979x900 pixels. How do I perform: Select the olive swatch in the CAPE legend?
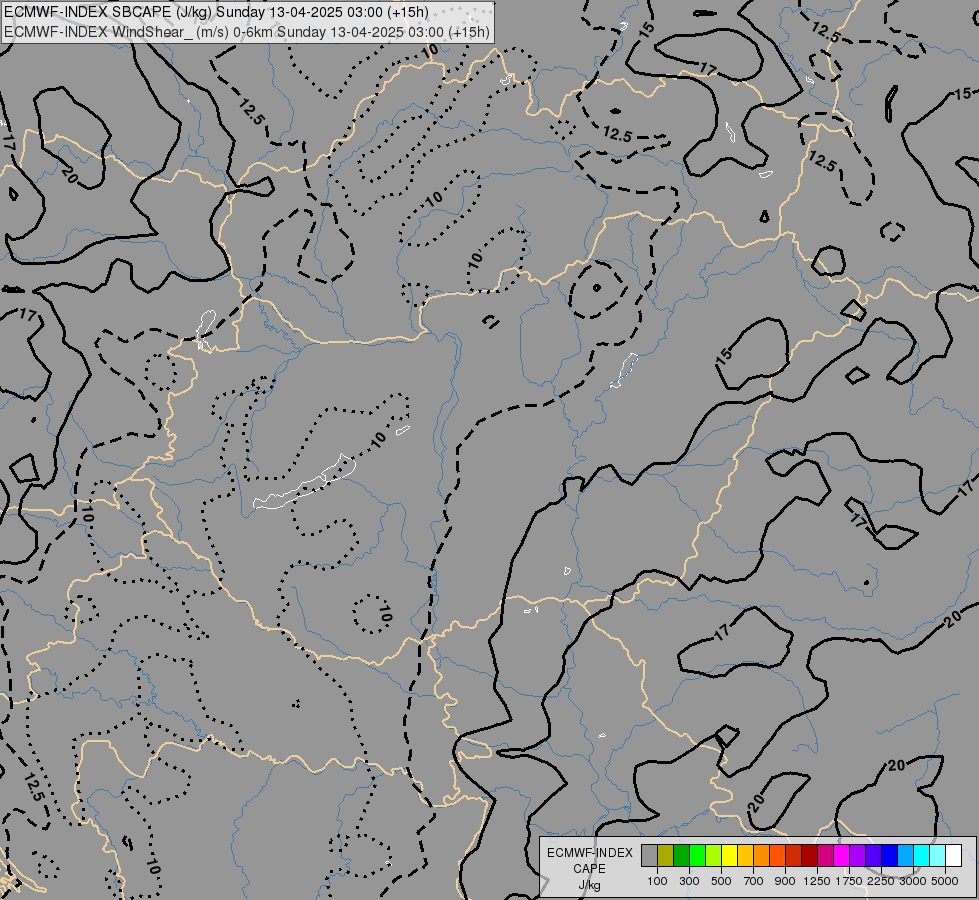[666, 855]
